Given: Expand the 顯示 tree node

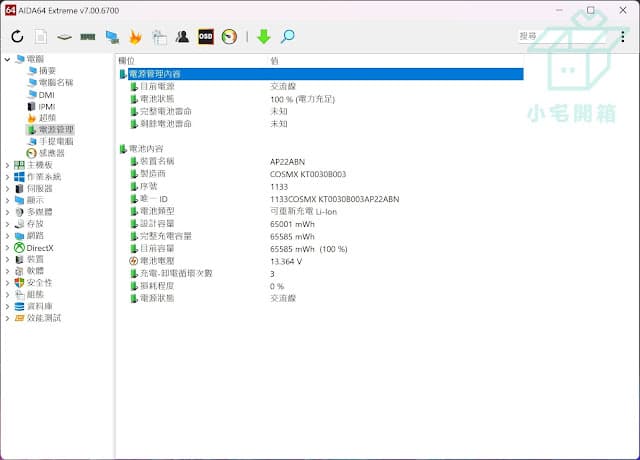Looking at the screenshot, I should (7, 200).
